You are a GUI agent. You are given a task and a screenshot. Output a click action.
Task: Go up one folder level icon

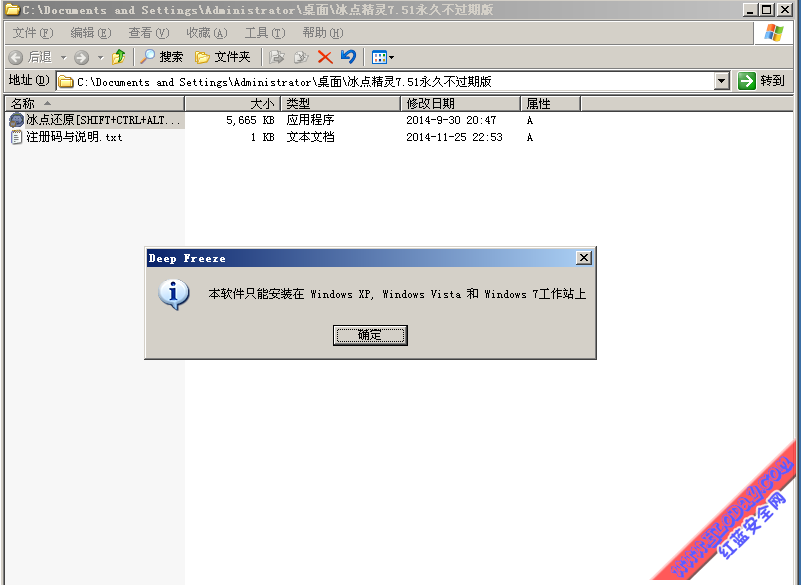[x=119, y=57]
